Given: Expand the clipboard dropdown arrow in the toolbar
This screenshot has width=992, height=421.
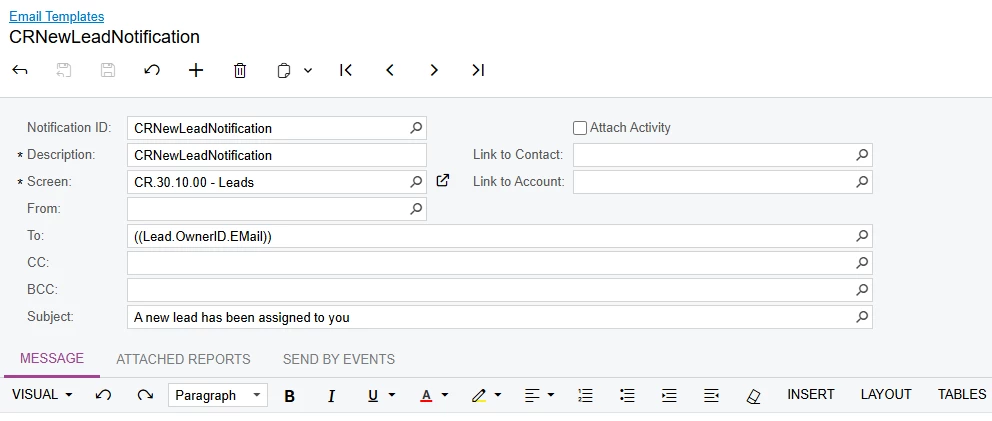Looking at the screenshot, I should point(308,70).
